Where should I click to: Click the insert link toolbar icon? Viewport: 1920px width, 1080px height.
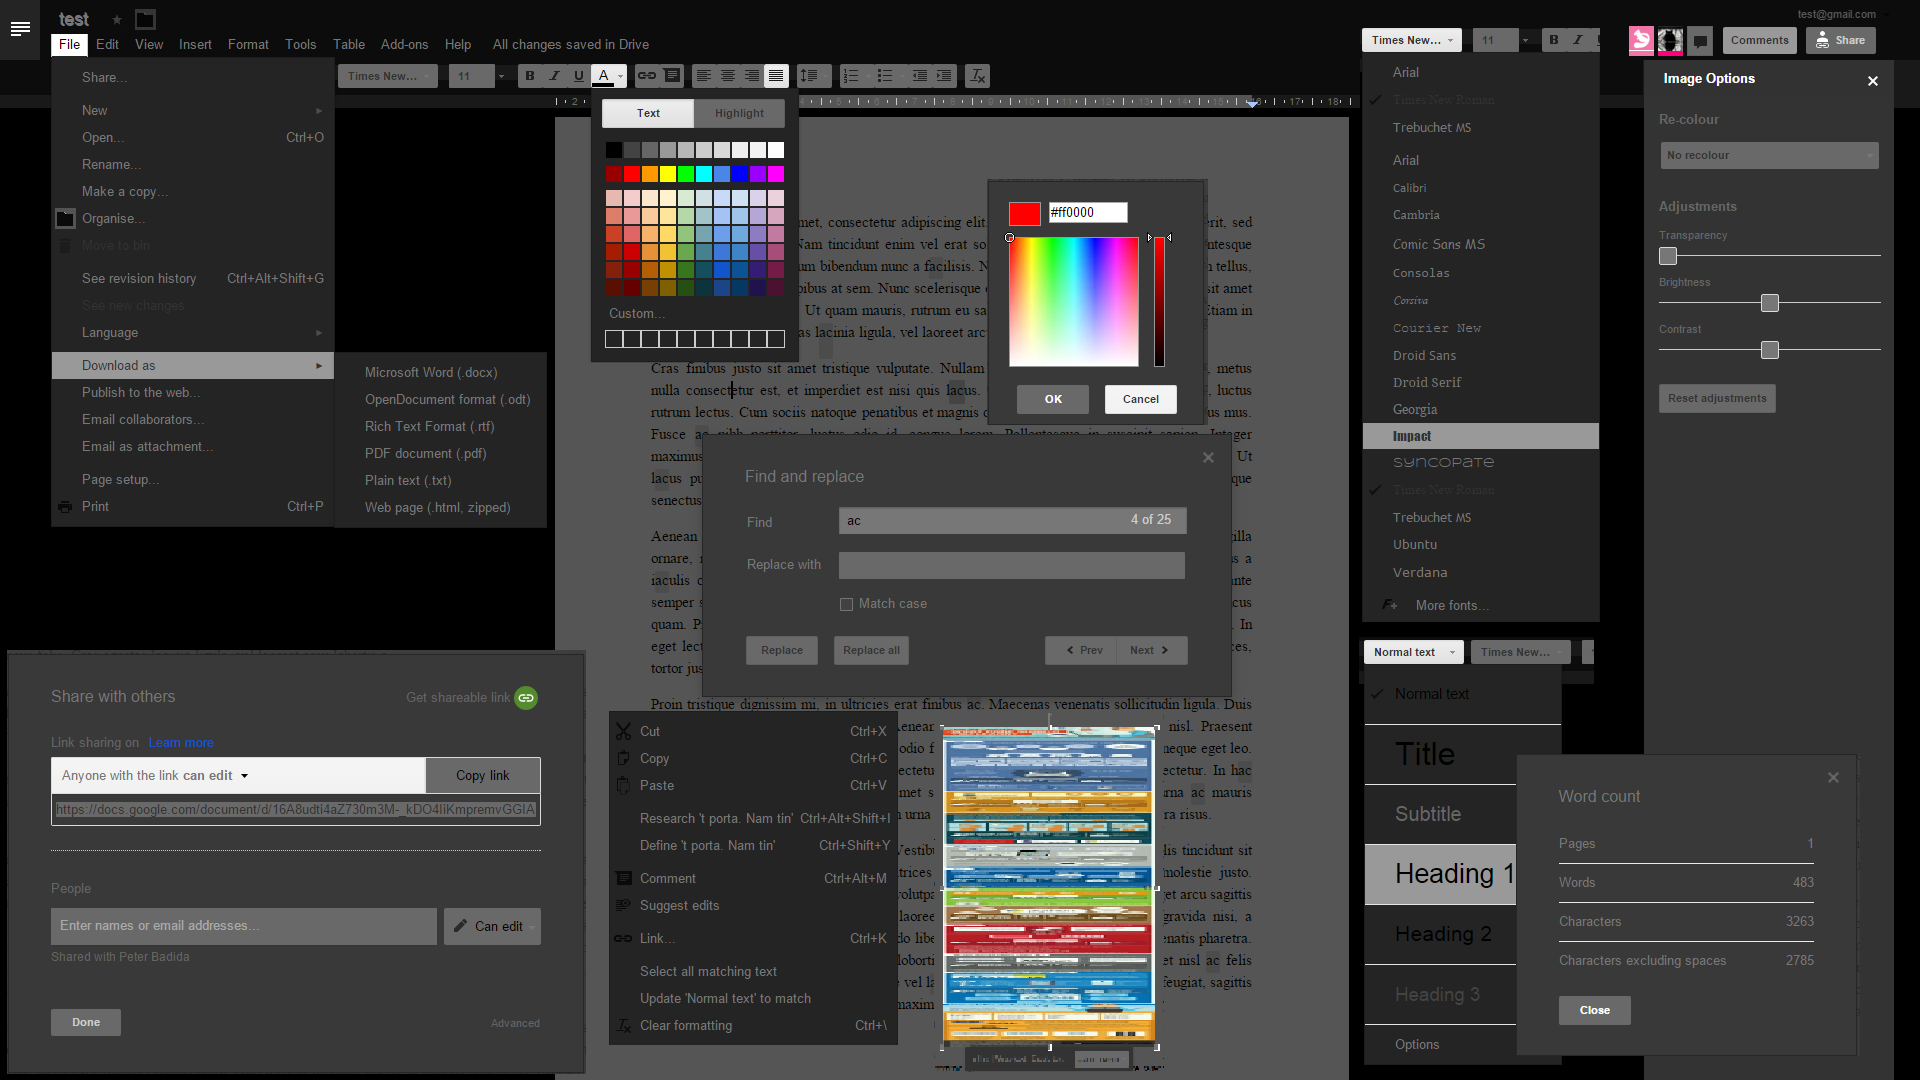coord(647,76)
